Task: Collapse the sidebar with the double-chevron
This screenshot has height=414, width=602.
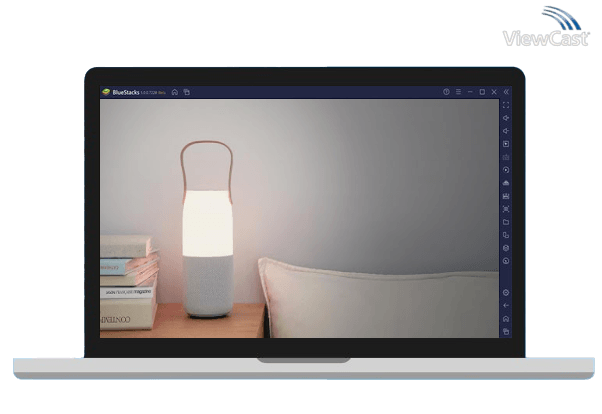Action: click(x=506, y=92)
